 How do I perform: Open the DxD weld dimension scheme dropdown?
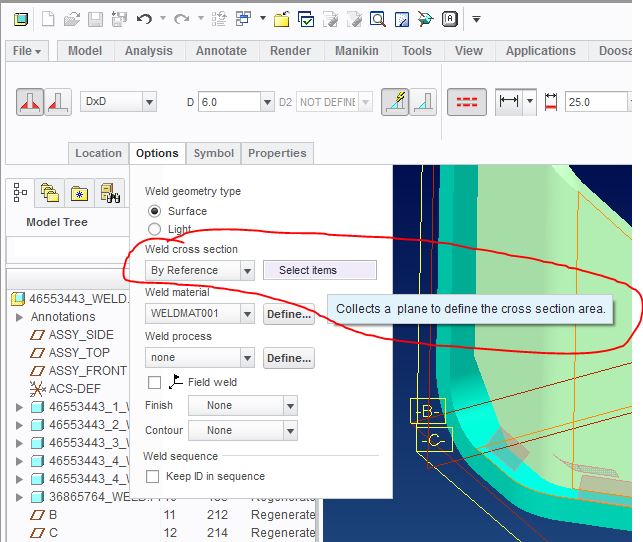pos(149,102)
